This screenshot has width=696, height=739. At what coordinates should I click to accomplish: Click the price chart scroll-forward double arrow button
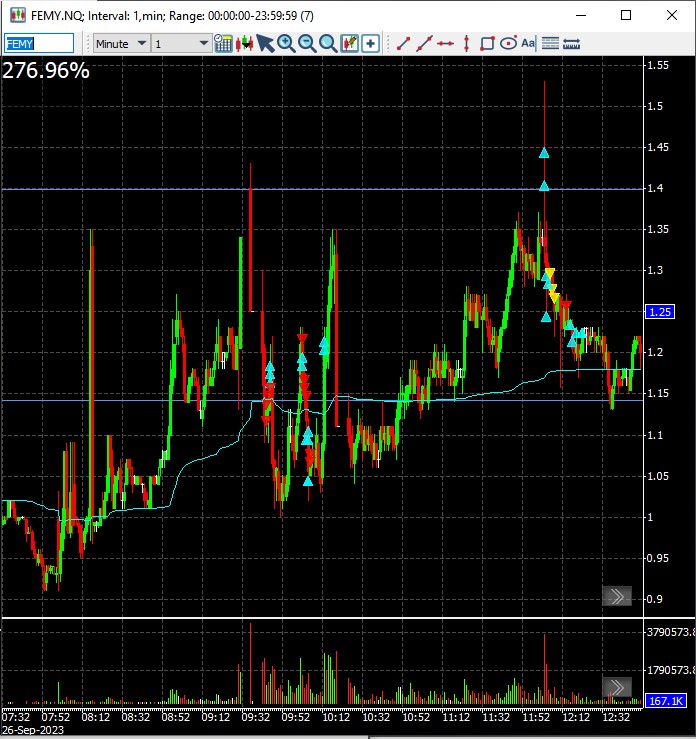click(x=617, y=597)
